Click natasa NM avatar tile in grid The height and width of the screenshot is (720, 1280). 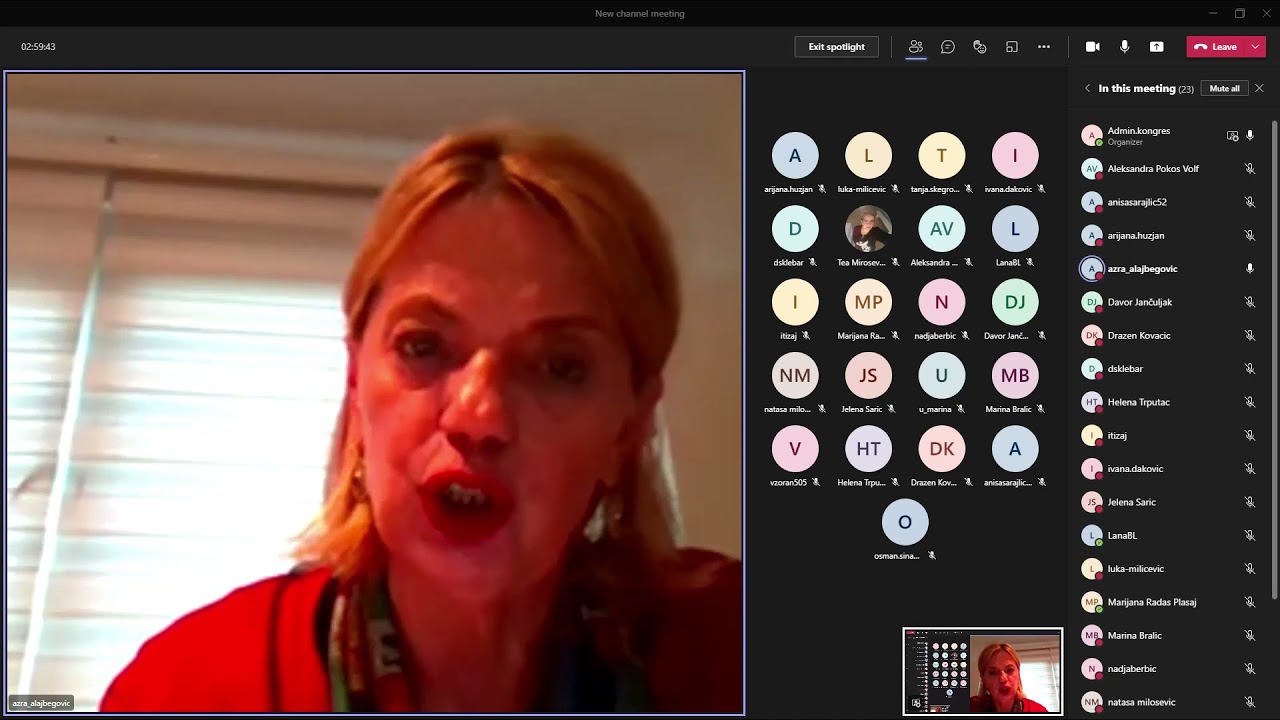pyautogui.click(x=795, y=376)
